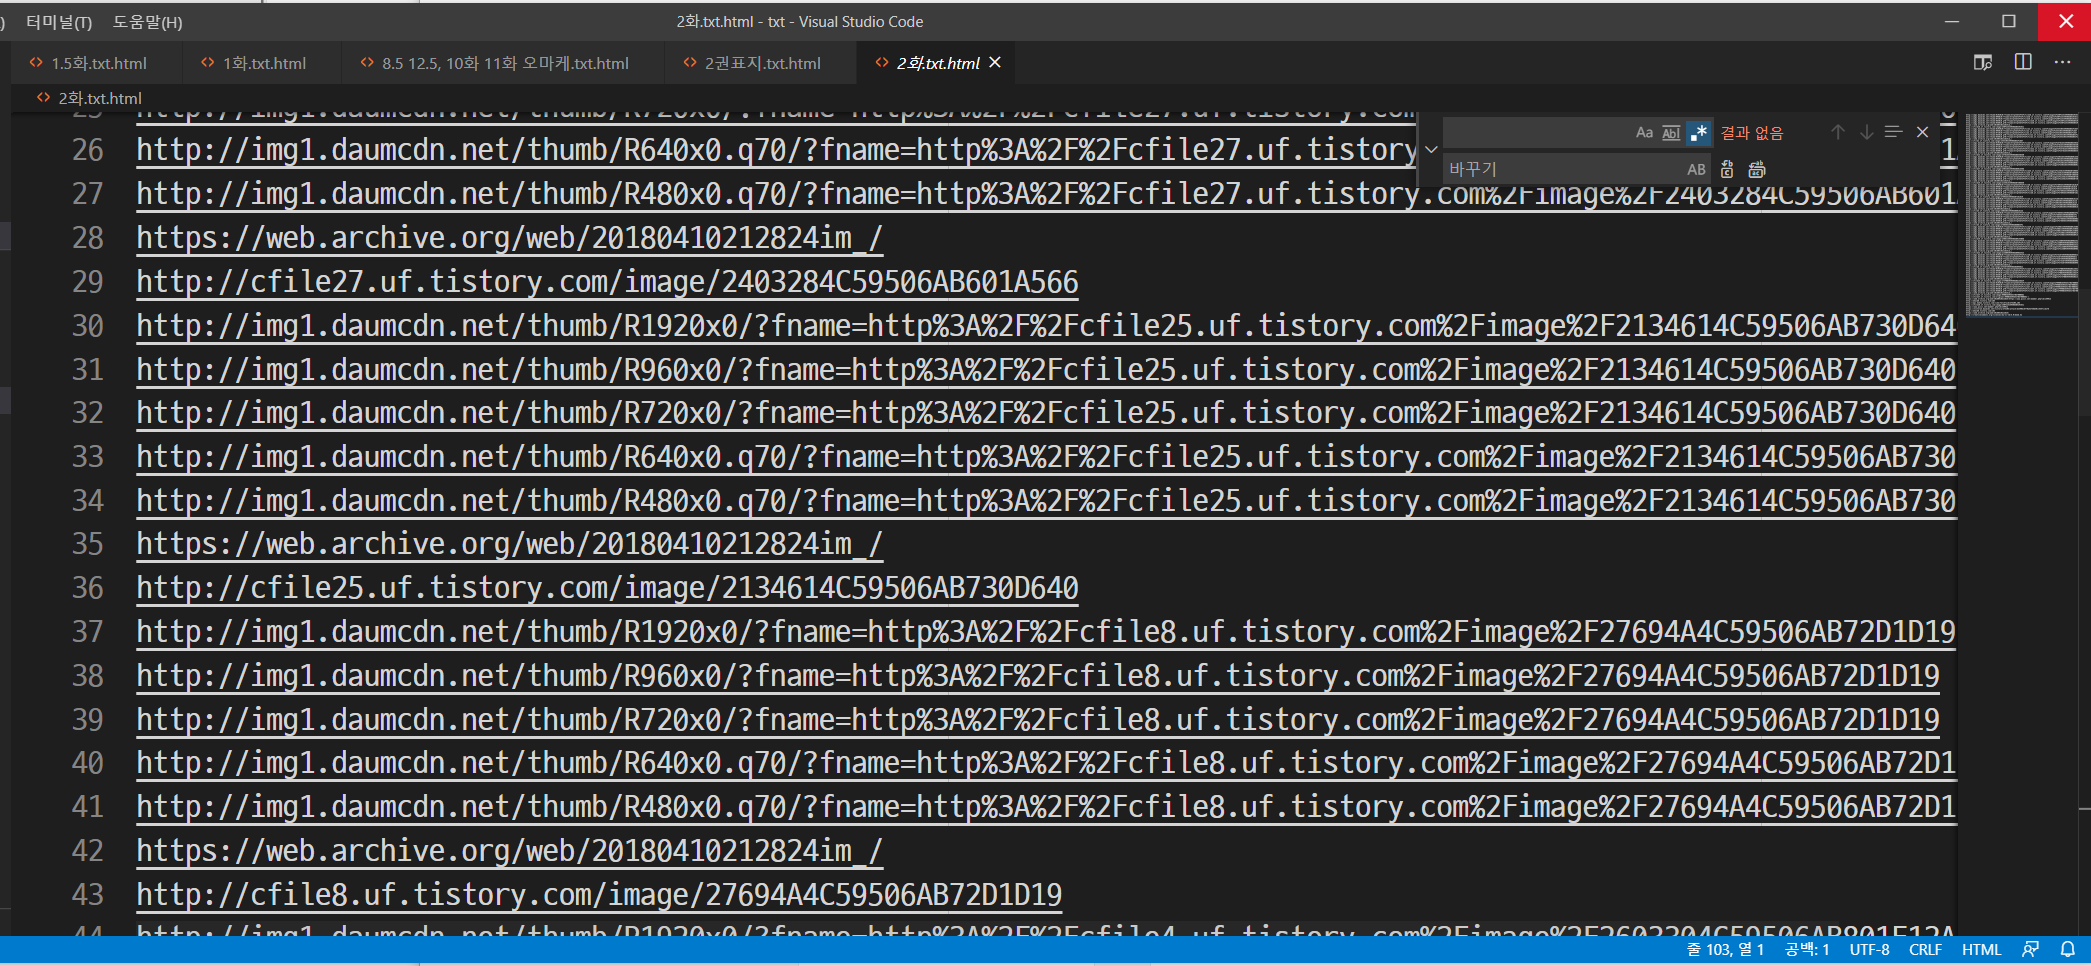Screen dimensions: 2091x966
Task: Toggle find in selection icon
Action: pyautogui.click(x=1893, y=132)
